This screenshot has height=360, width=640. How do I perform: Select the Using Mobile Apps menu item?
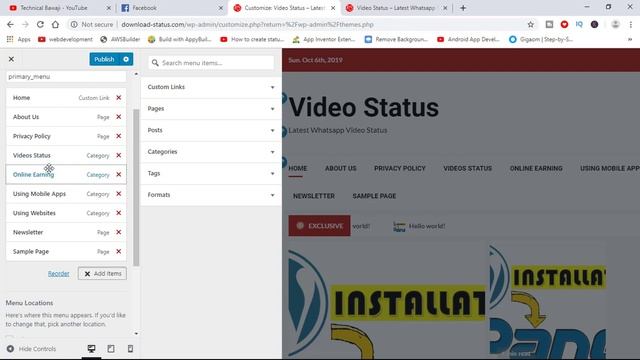[66, 193]
